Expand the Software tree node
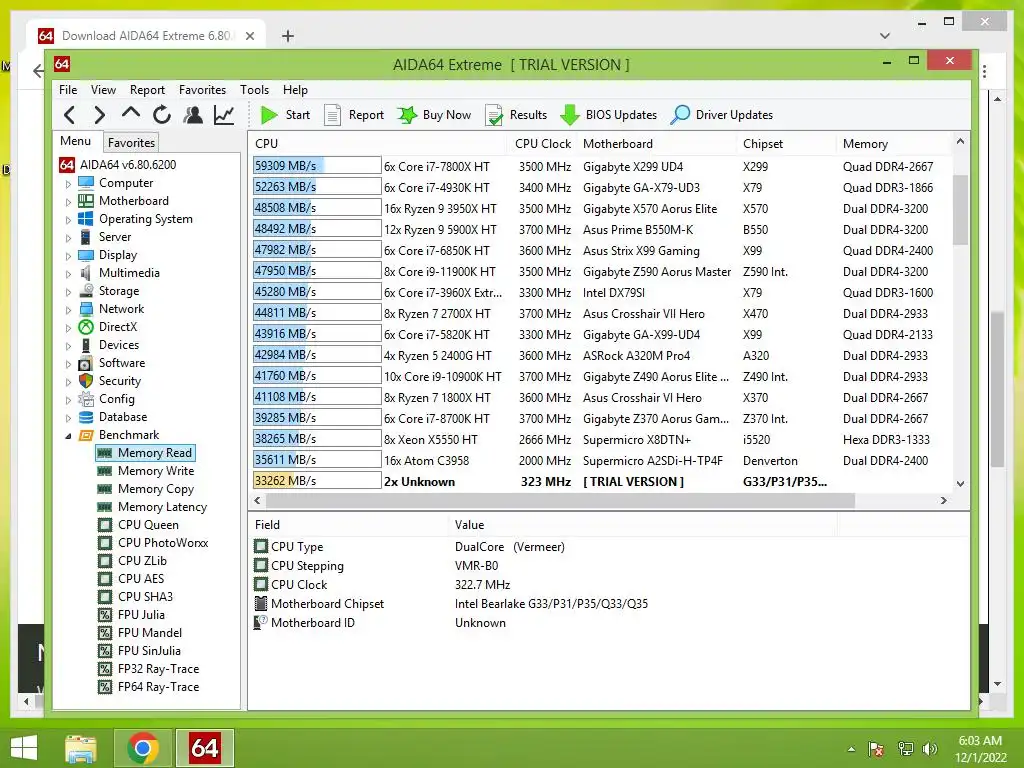 pyautogui.click(x=68, y=364)
